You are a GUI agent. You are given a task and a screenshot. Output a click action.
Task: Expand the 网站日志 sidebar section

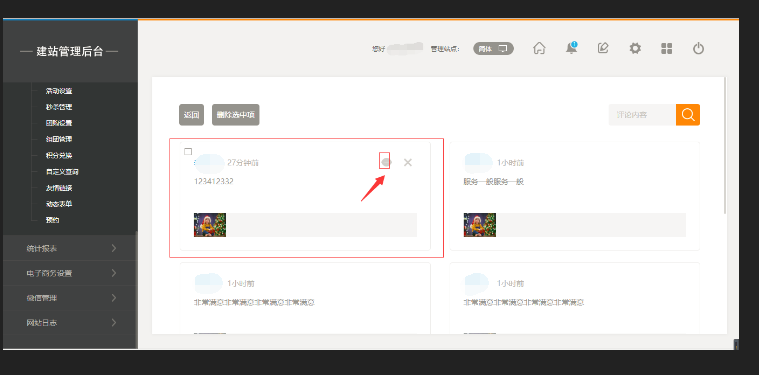(x=70, y=322)
